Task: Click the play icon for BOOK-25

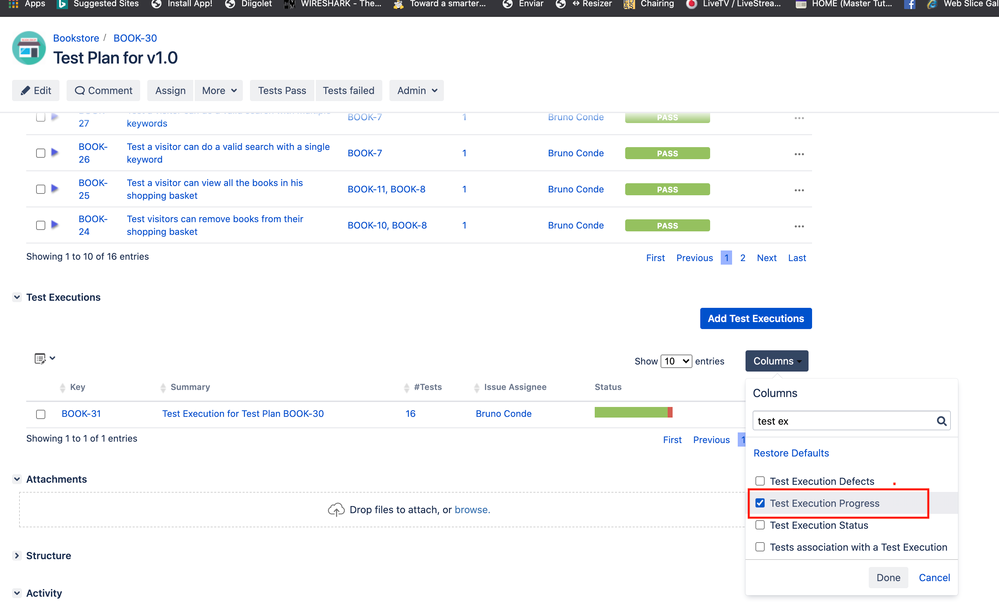Action: coord(55,189)
